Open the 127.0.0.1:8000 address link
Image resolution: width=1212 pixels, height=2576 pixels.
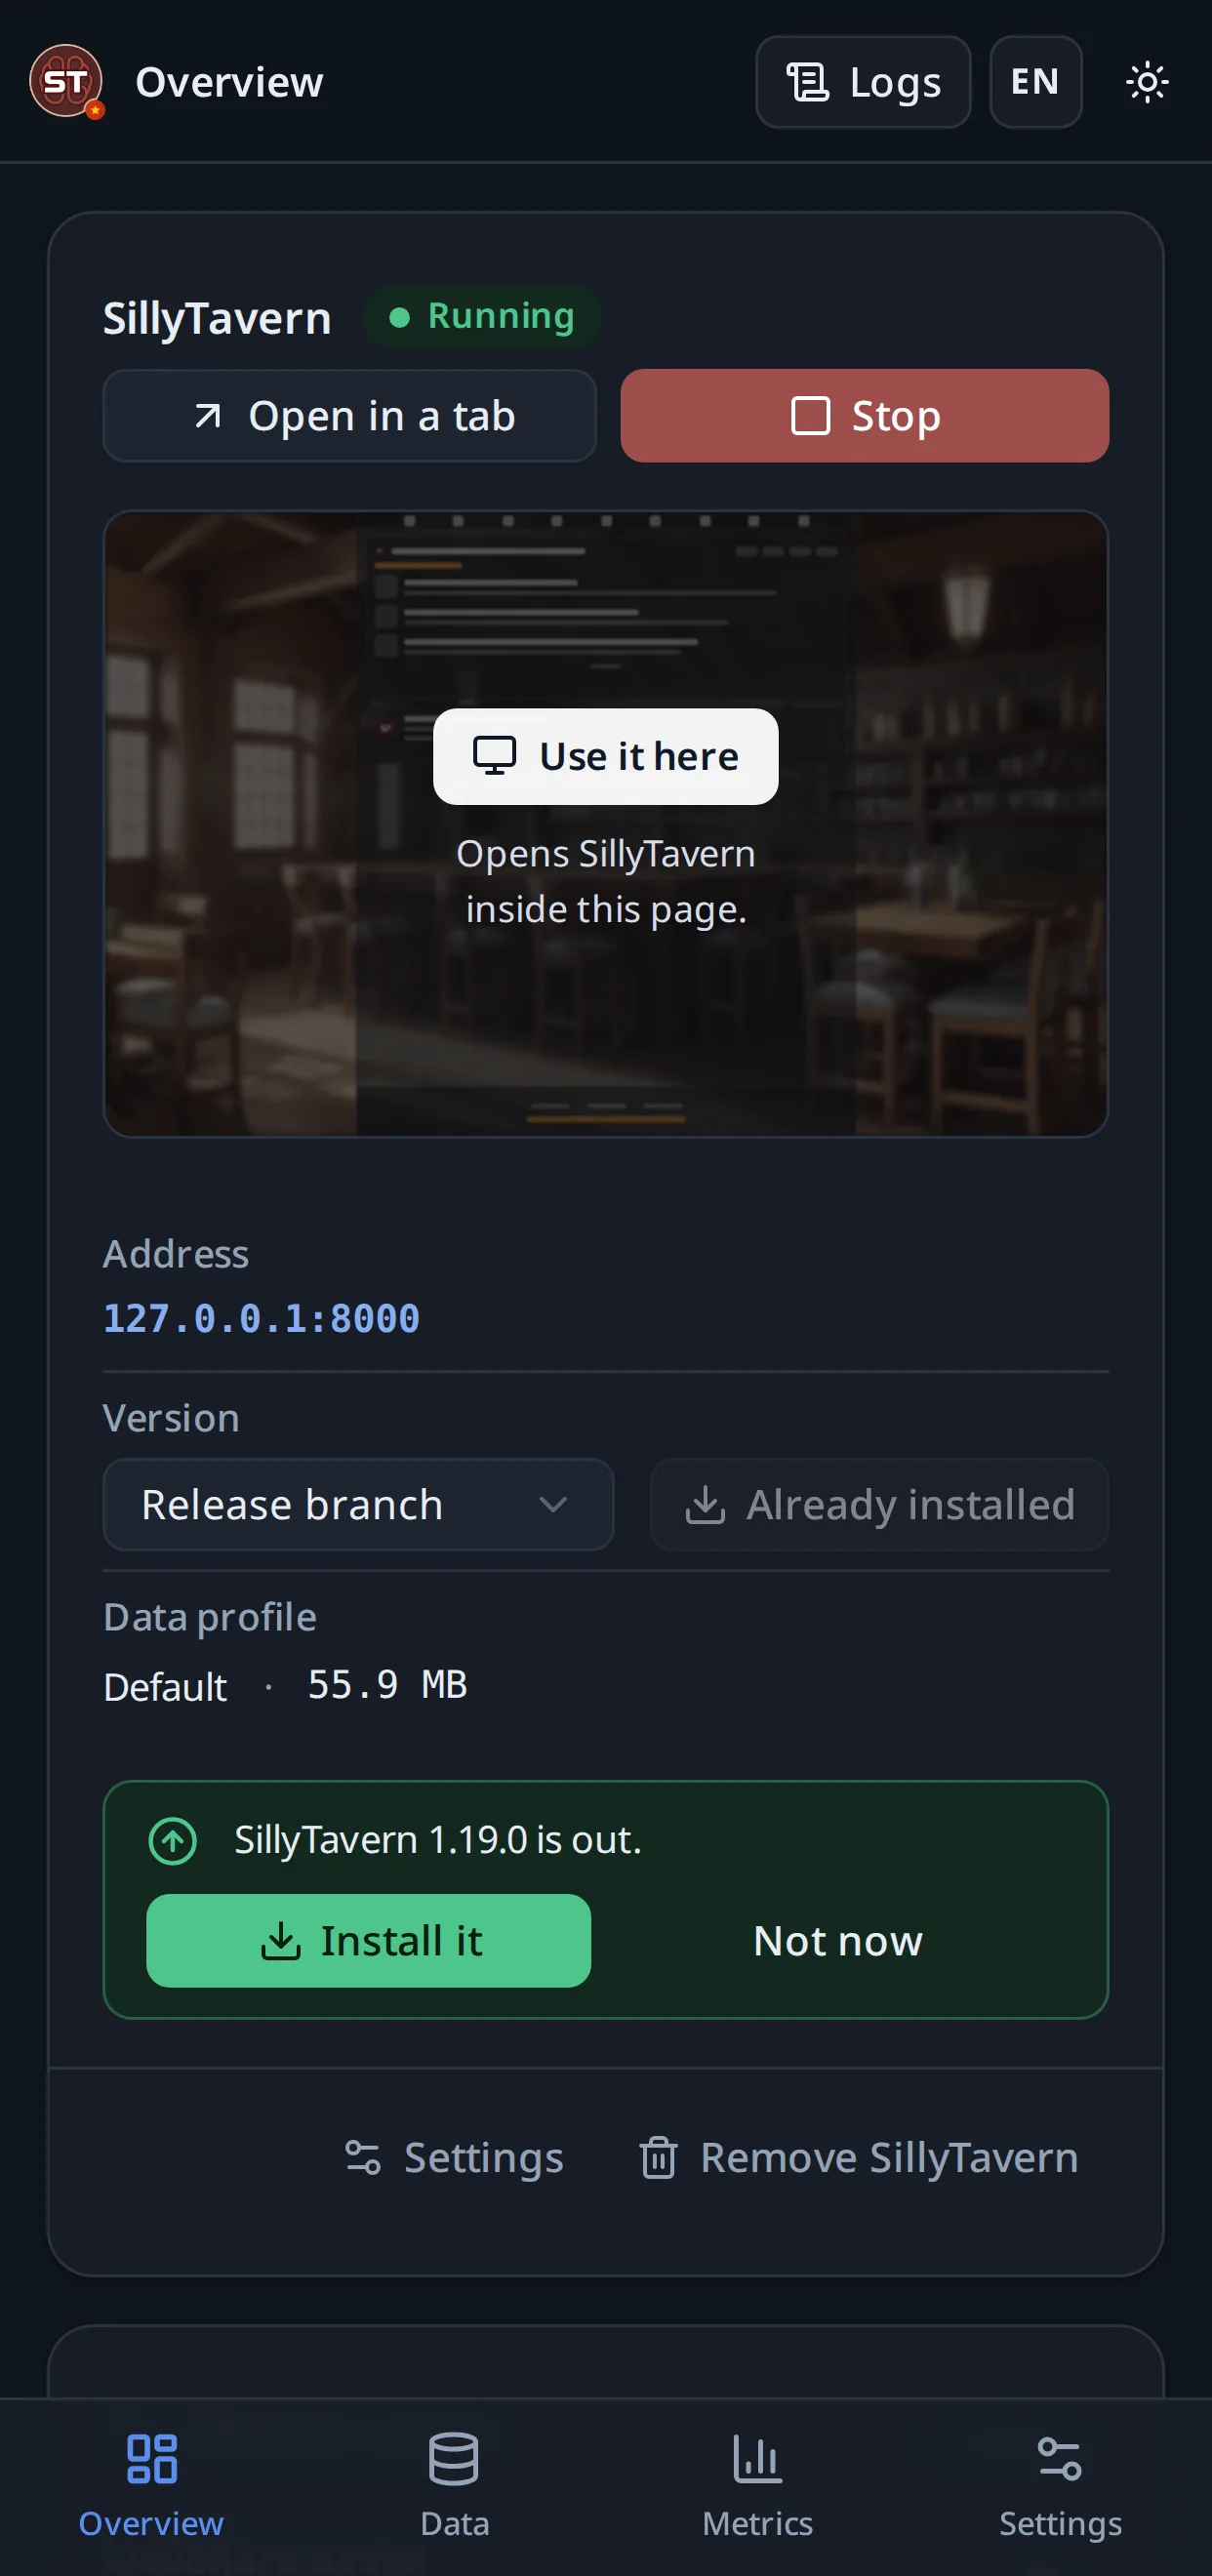[x=261, y=1318]
